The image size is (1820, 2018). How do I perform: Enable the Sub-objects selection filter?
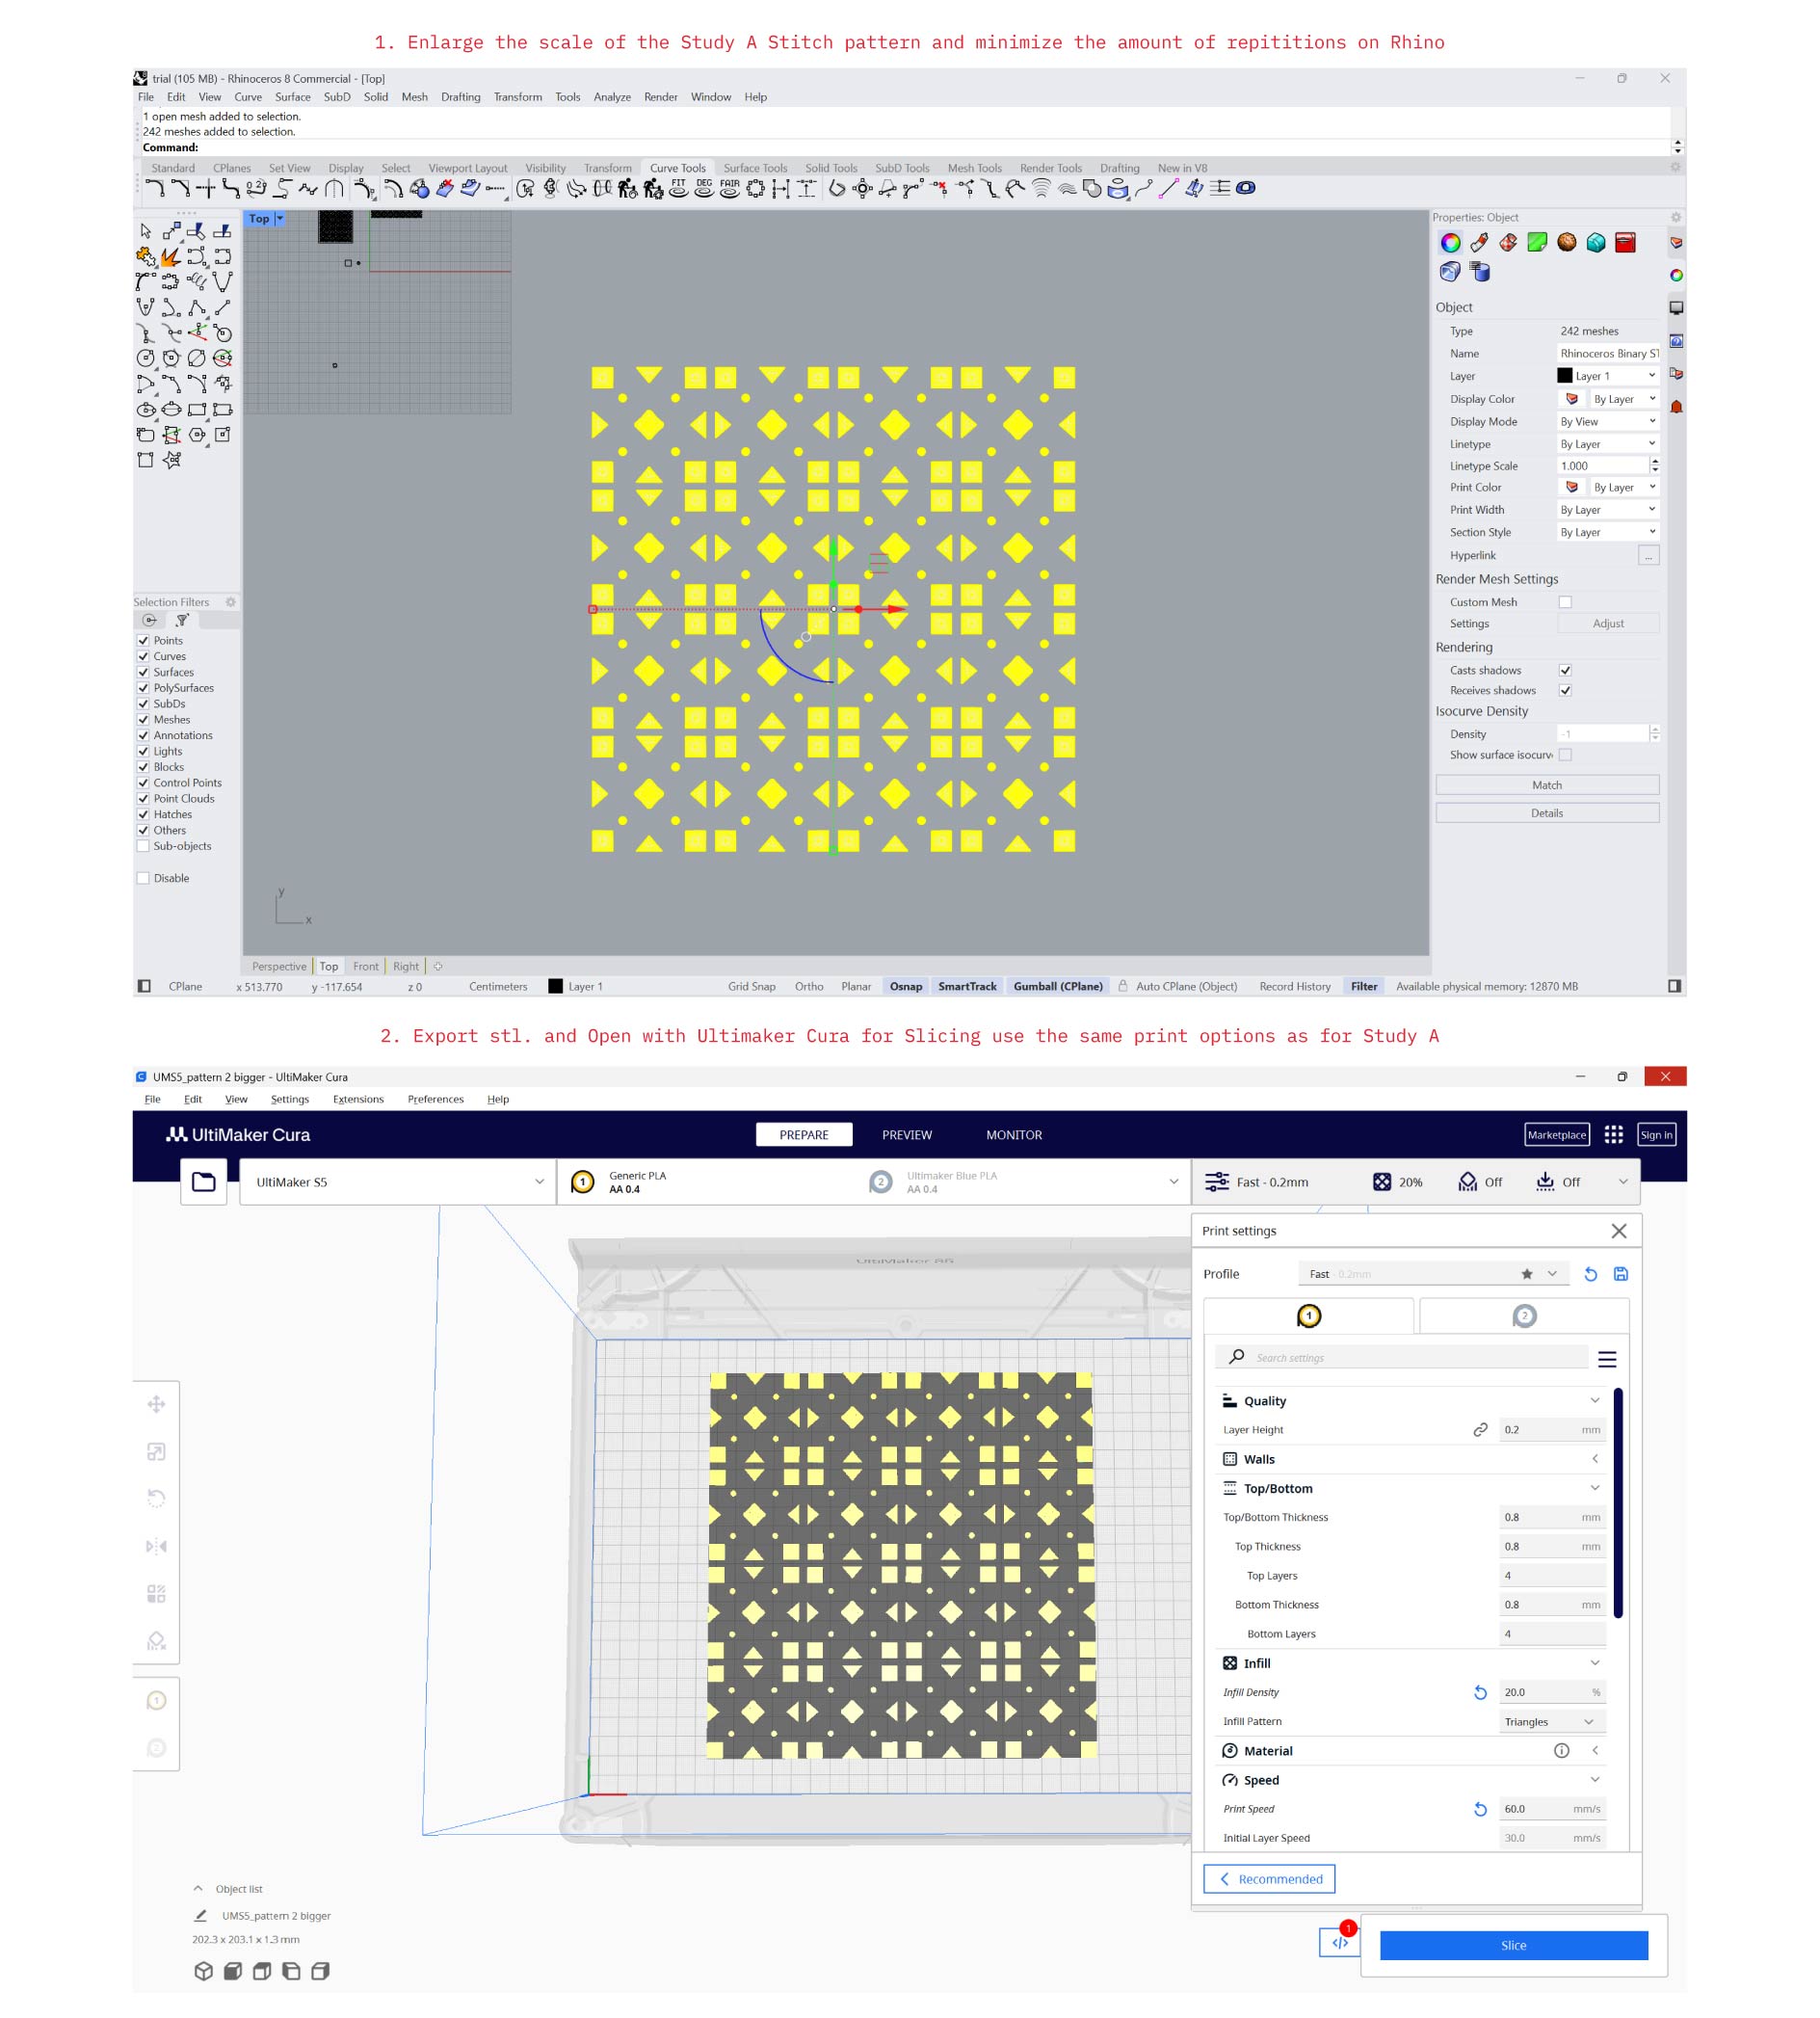pyautogui.click(x=143, y=846)
